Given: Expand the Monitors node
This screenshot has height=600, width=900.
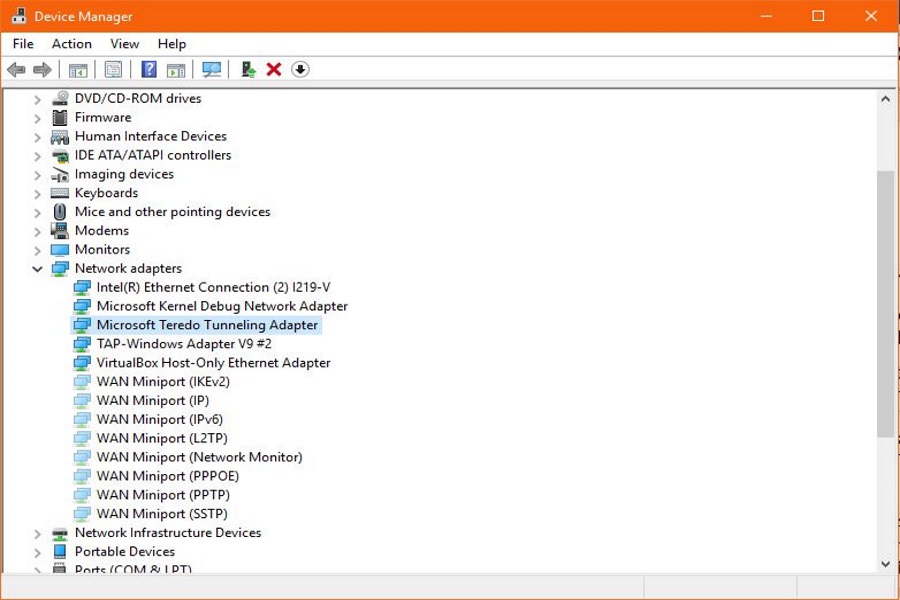Looking at the screenshot, I should click(x=37, y=251).
